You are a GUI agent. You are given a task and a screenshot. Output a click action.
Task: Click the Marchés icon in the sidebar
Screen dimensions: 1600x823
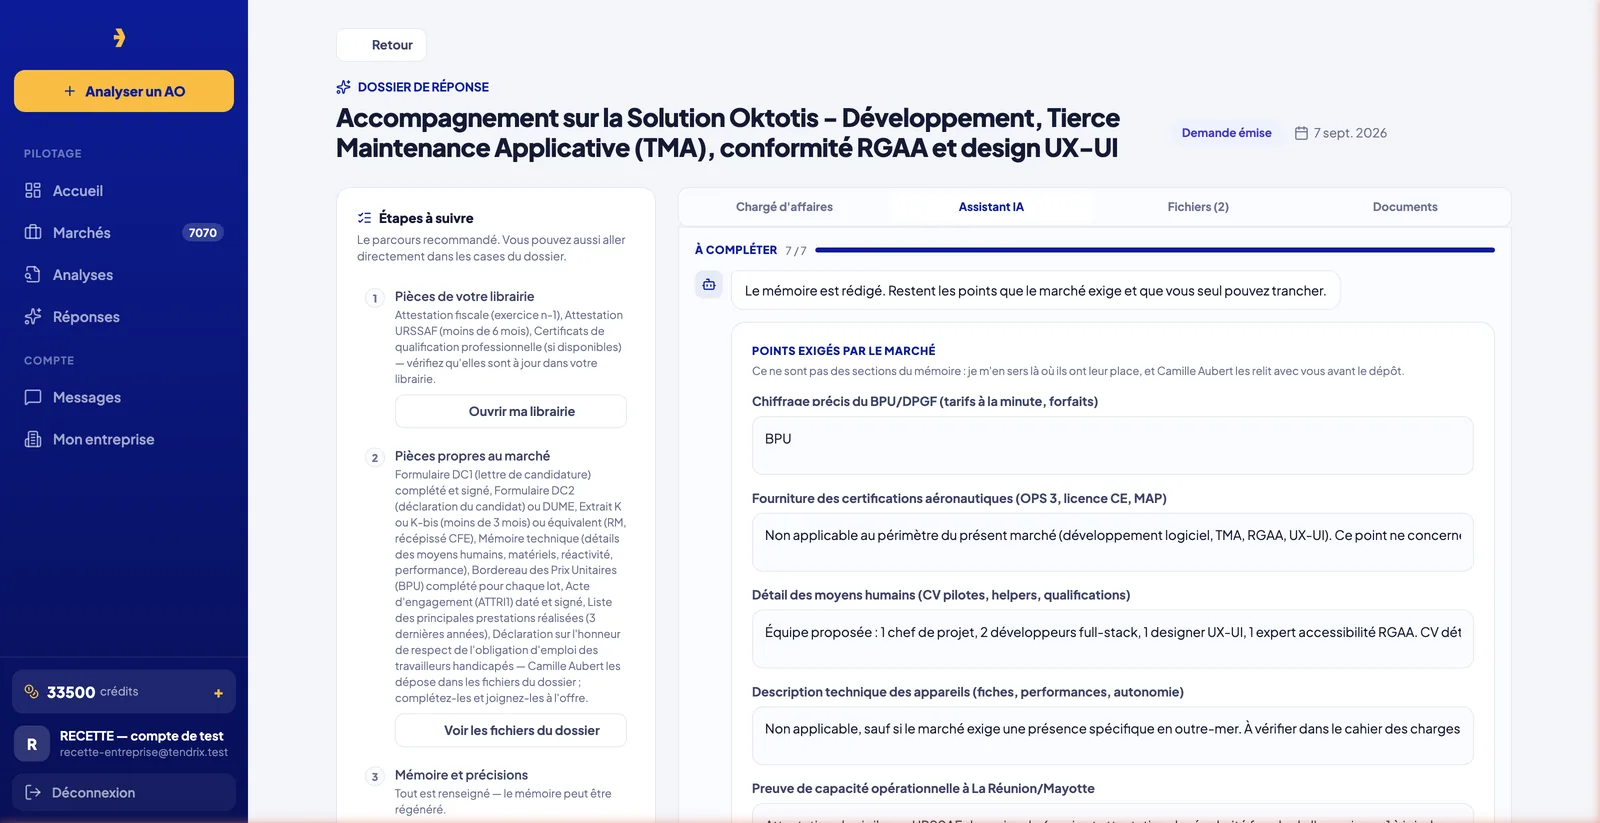33,232
